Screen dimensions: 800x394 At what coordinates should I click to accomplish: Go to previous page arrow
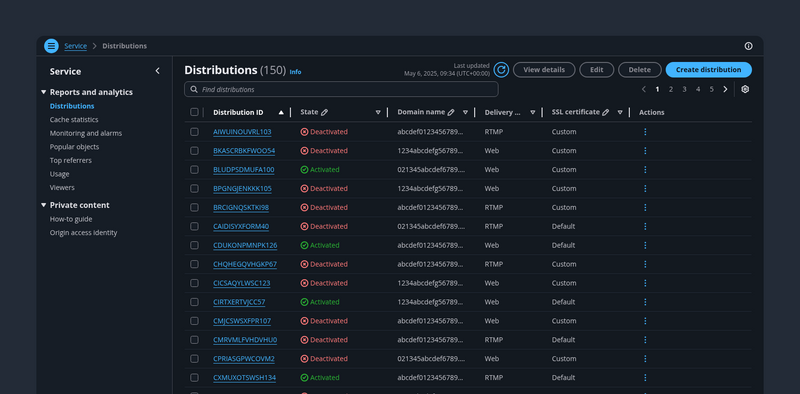[x=643, y=89]
